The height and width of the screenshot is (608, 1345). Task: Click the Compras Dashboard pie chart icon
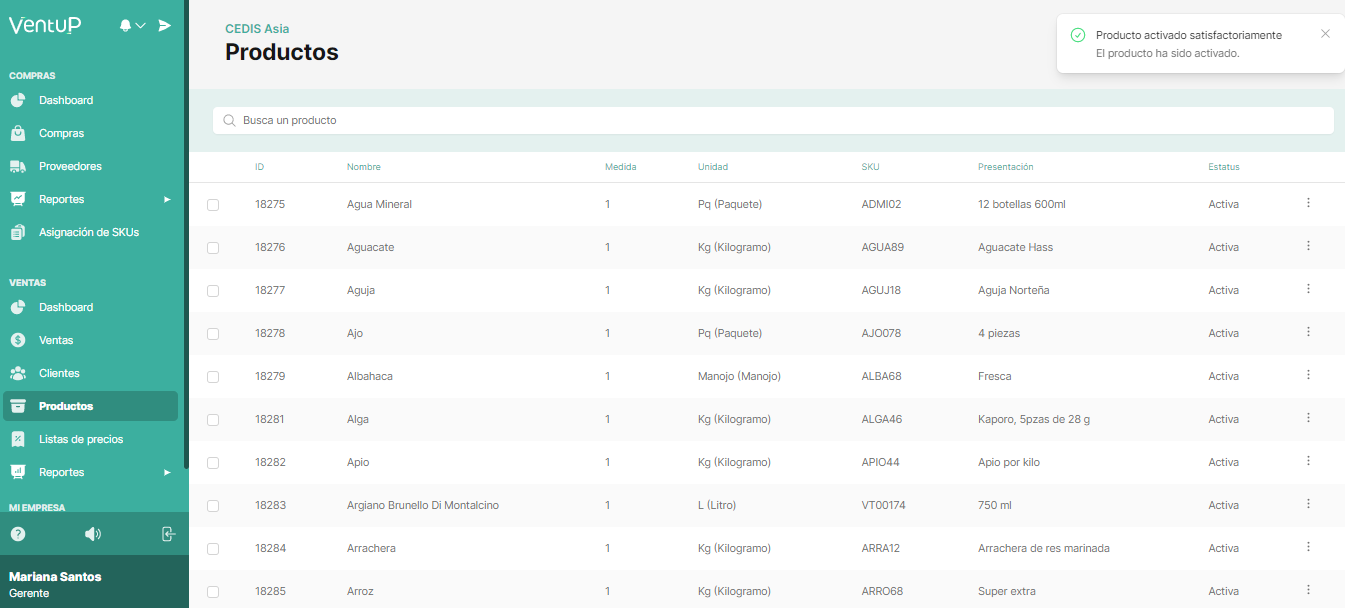pos(18,100)
